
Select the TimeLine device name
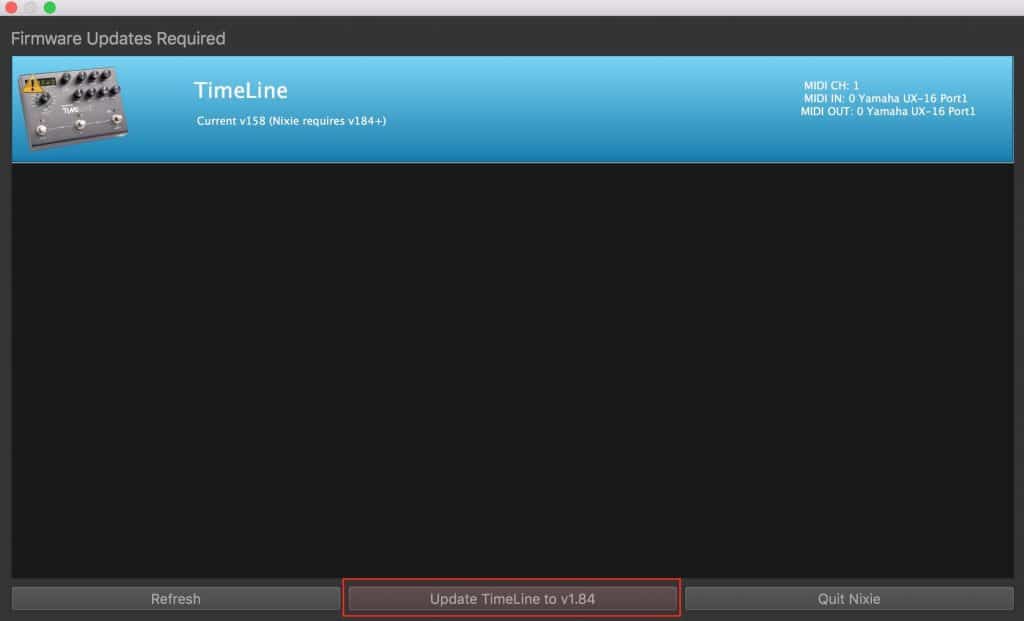click(240, 90)
